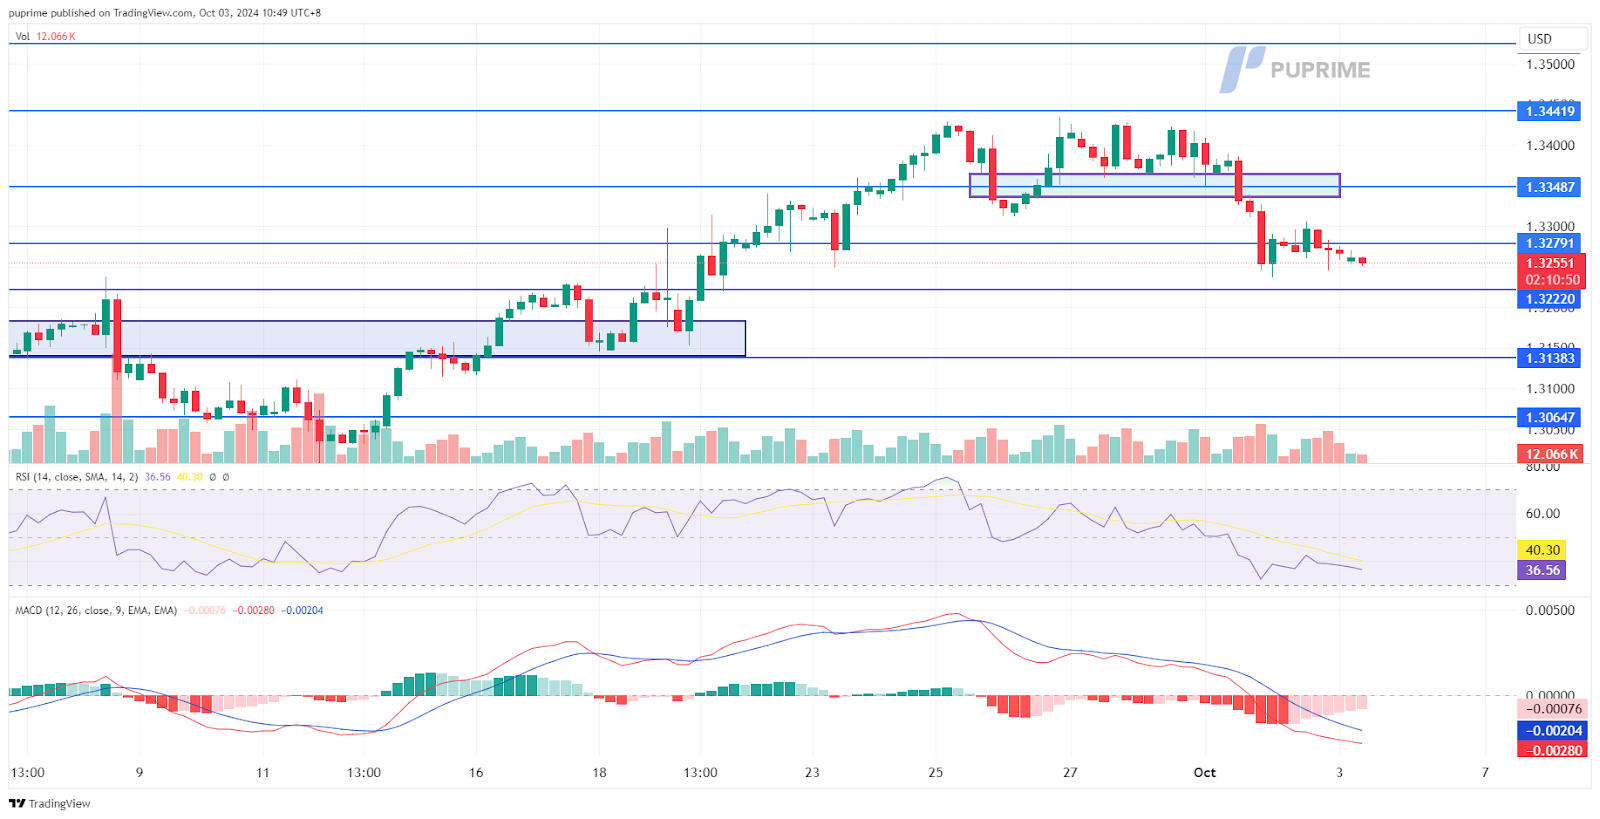Click the 27 date label on time axis

click(x=1070, y=772)
